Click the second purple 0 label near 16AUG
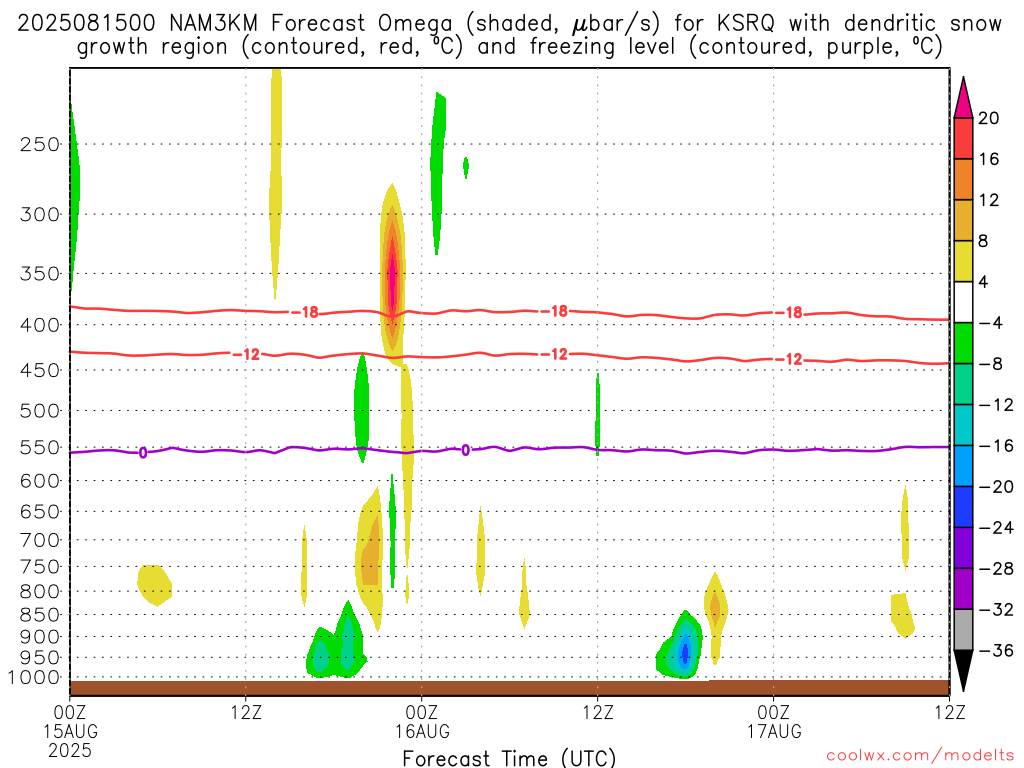Screen dimensions: 1024x768 tap(465, 450)
